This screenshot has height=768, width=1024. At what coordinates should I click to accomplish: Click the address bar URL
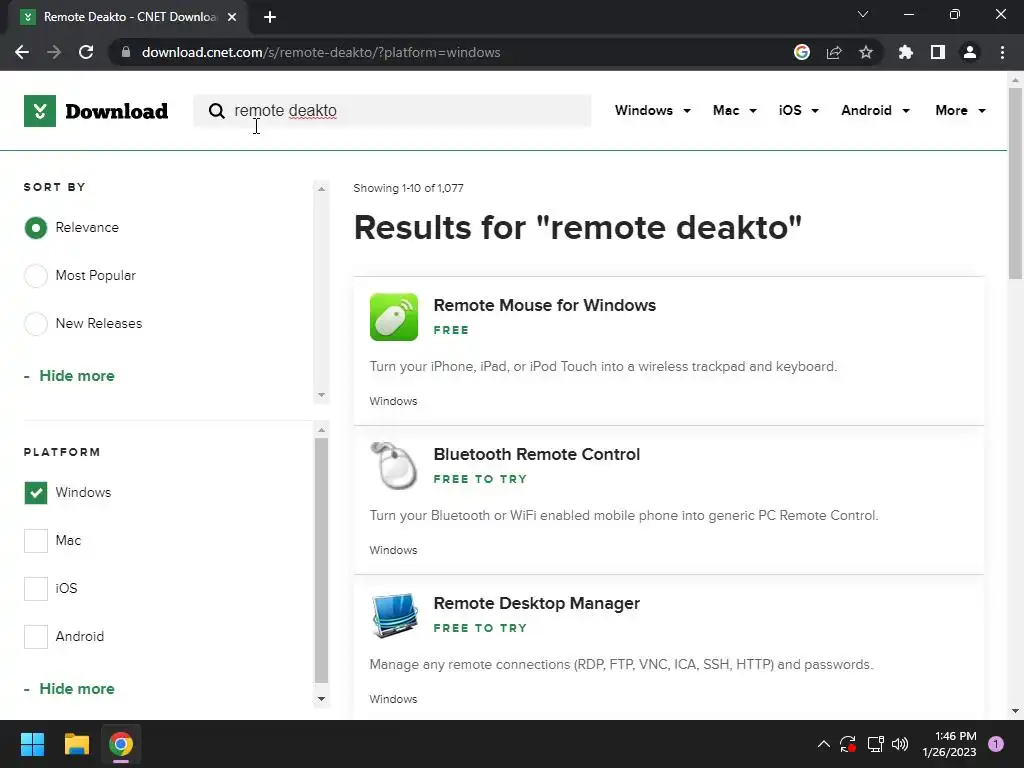click(x=321, y=52)
